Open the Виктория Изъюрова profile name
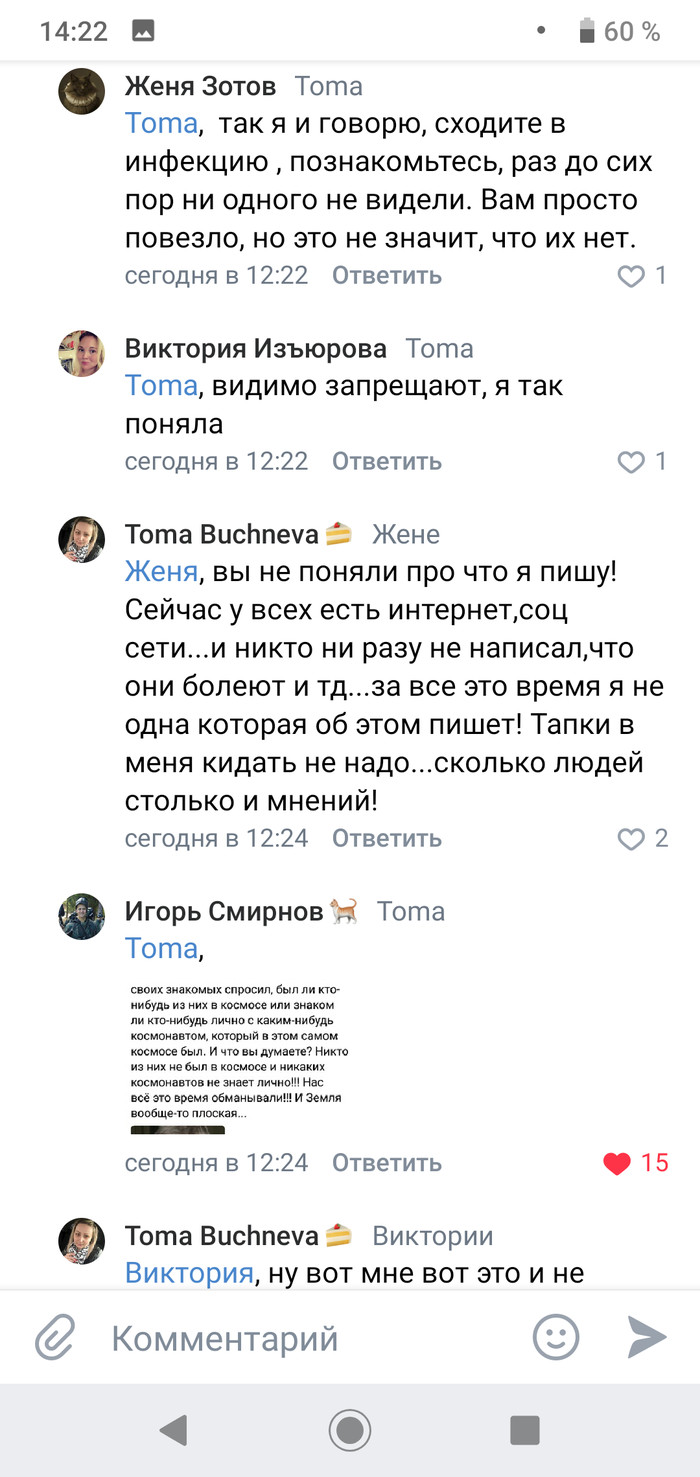700x1477 pixels. (255, 348)
